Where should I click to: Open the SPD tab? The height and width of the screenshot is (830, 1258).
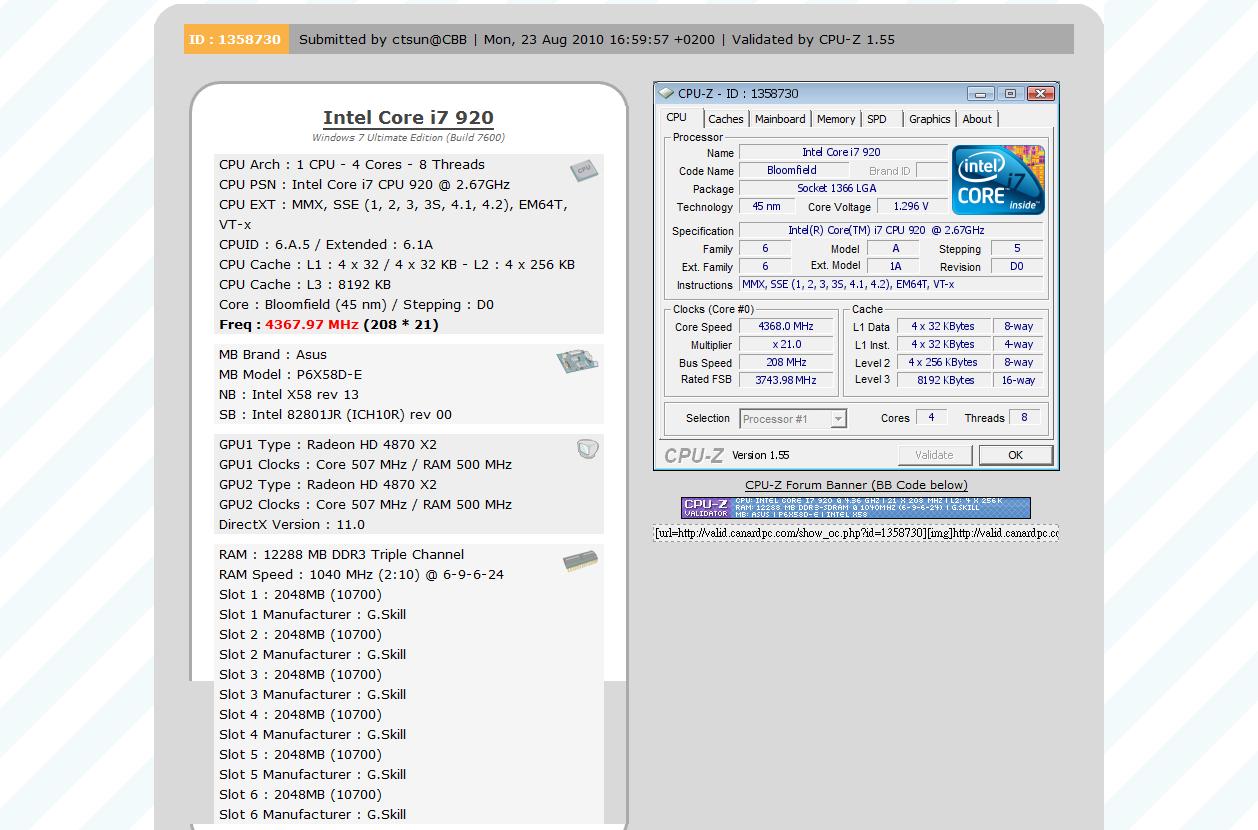877,119
